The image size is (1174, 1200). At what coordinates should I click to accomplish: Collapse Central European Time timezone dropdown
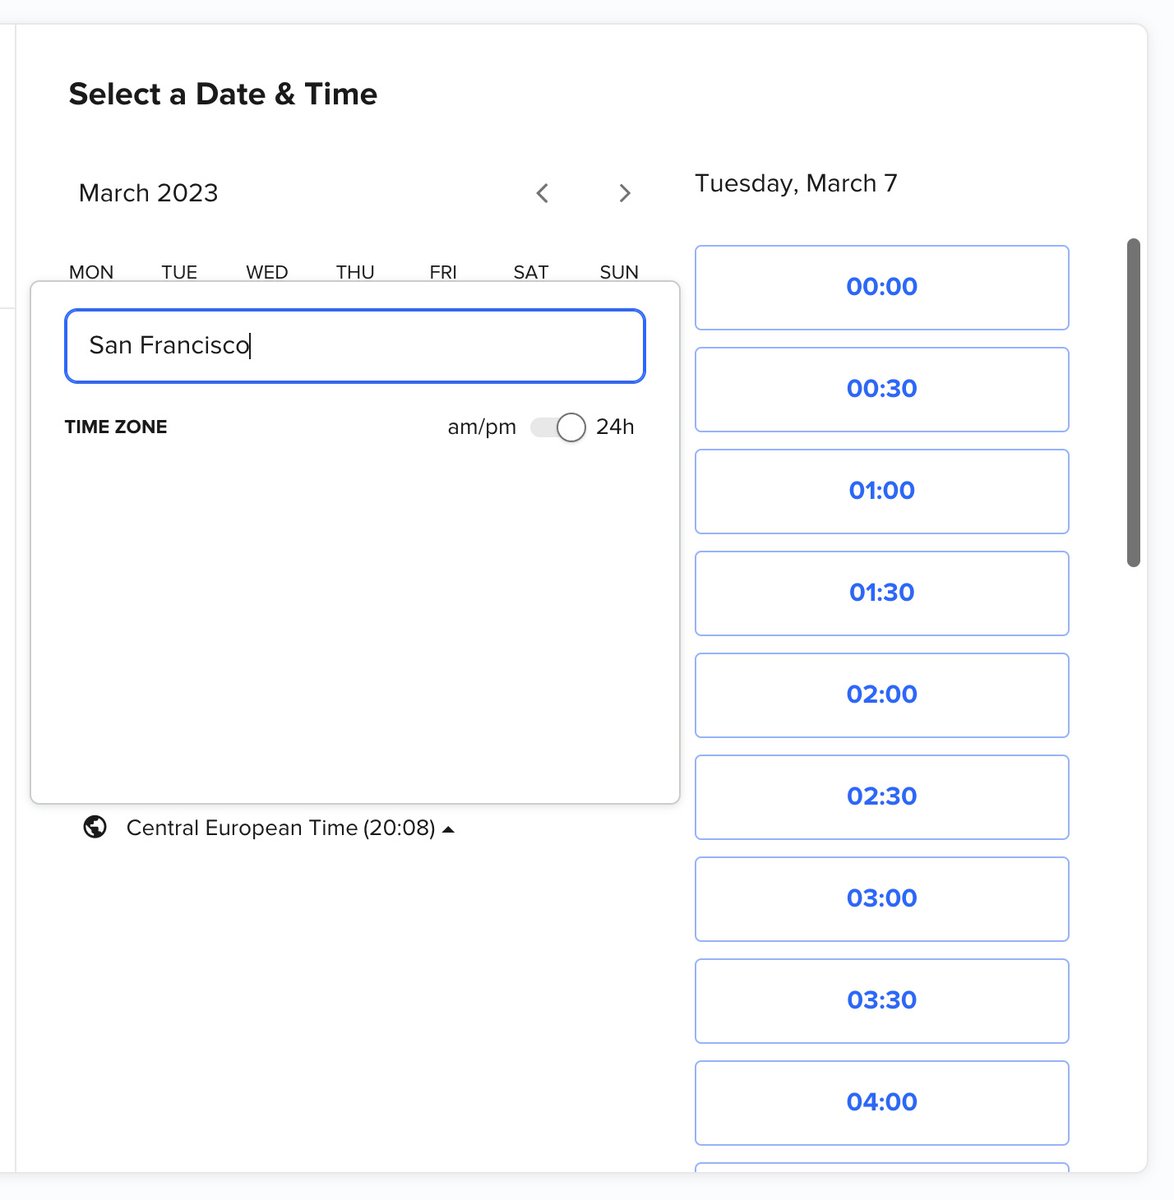290,828
